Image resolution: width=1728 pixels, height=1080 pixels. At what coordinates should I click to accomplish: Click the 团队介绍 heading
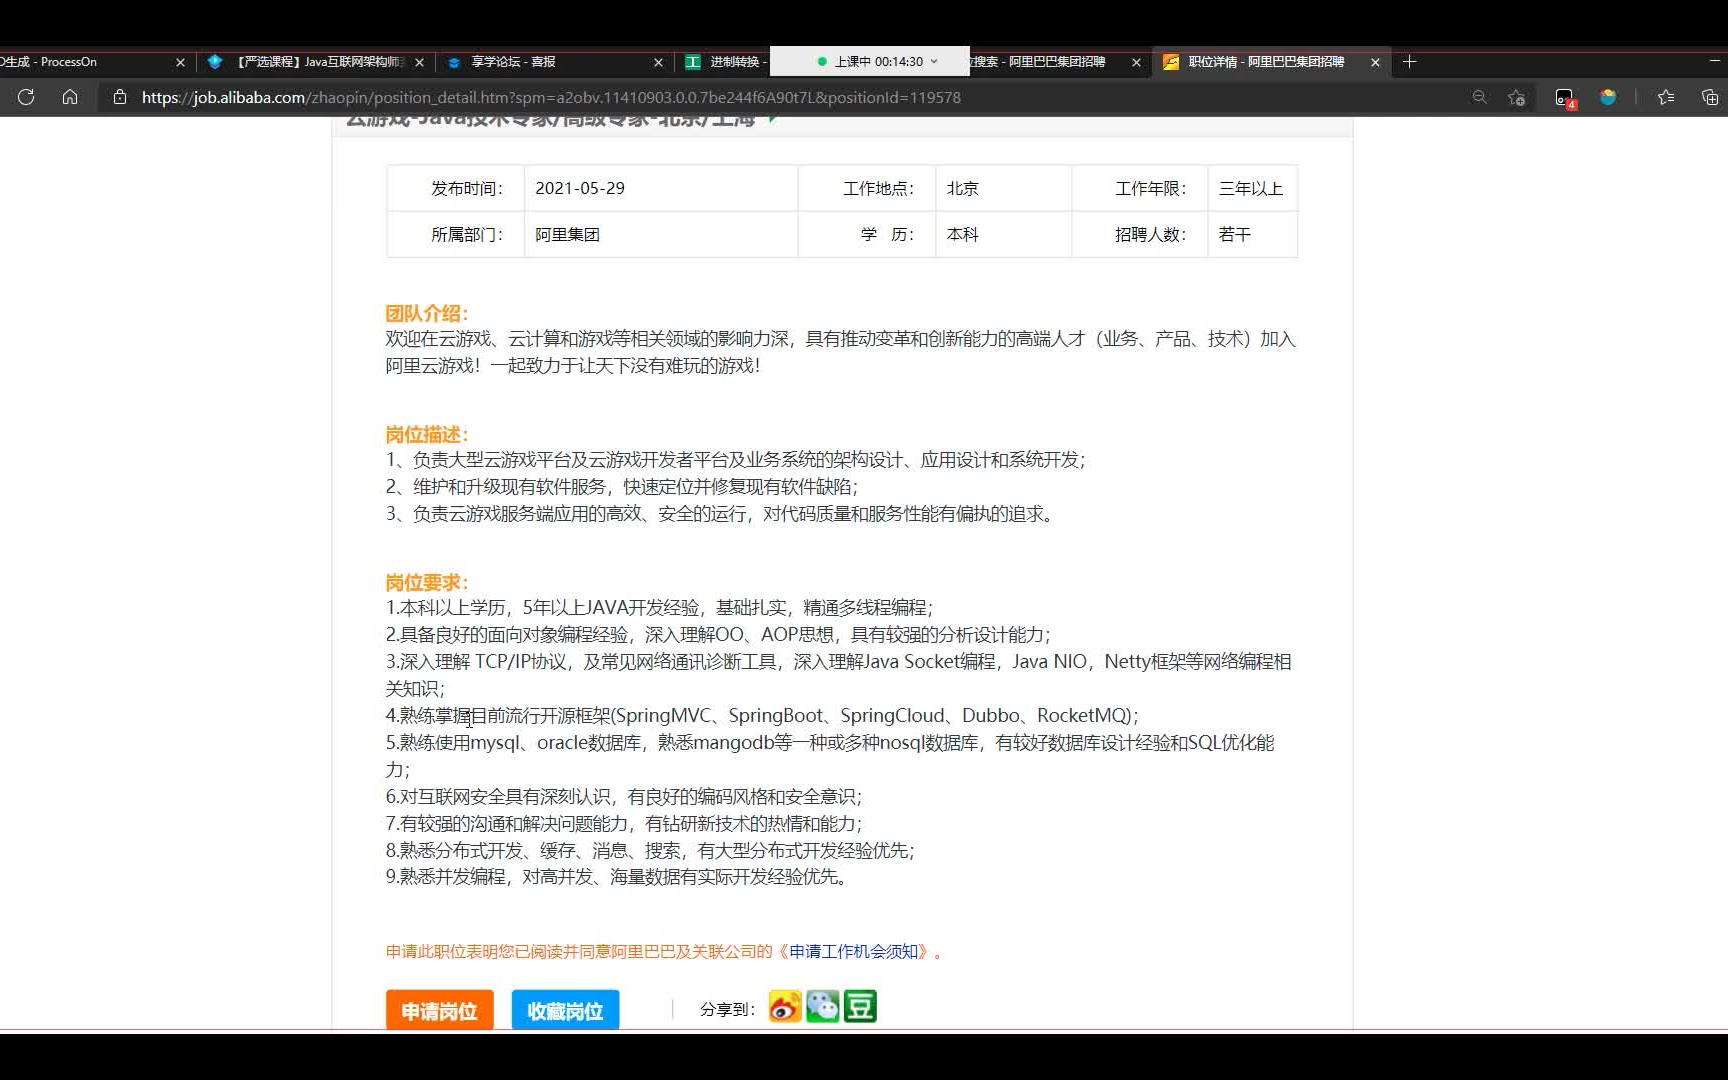[426, 313]
